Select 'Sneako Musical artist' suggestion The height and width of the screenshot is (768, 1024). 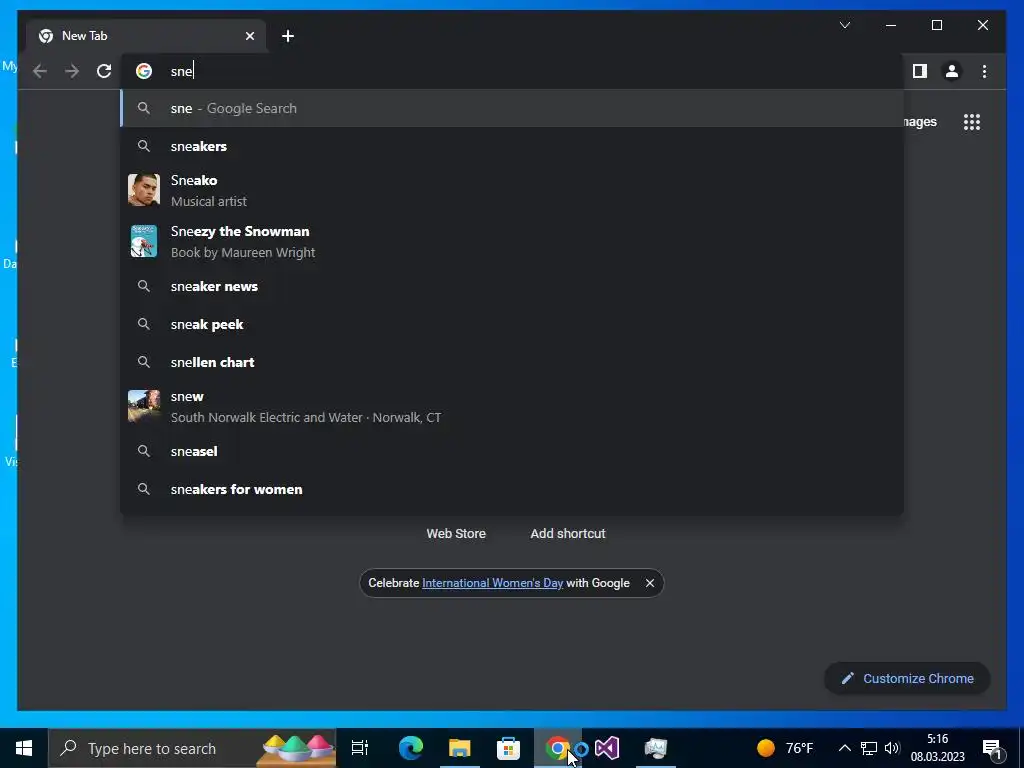coord(512,191)
